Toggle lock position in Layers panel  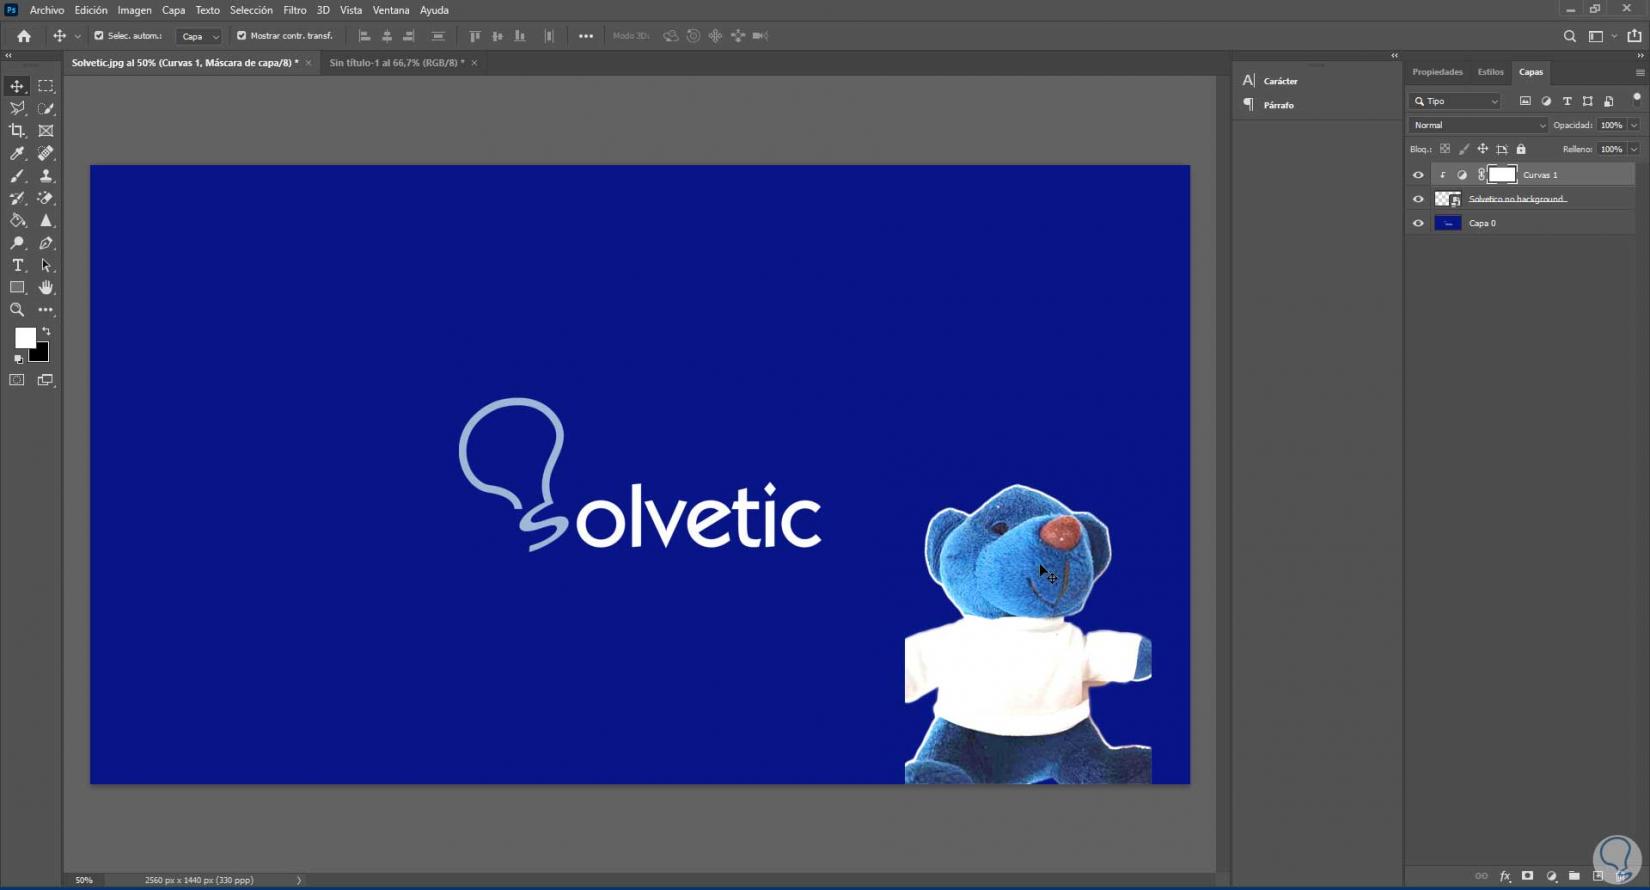click(x=1483, y=149)
